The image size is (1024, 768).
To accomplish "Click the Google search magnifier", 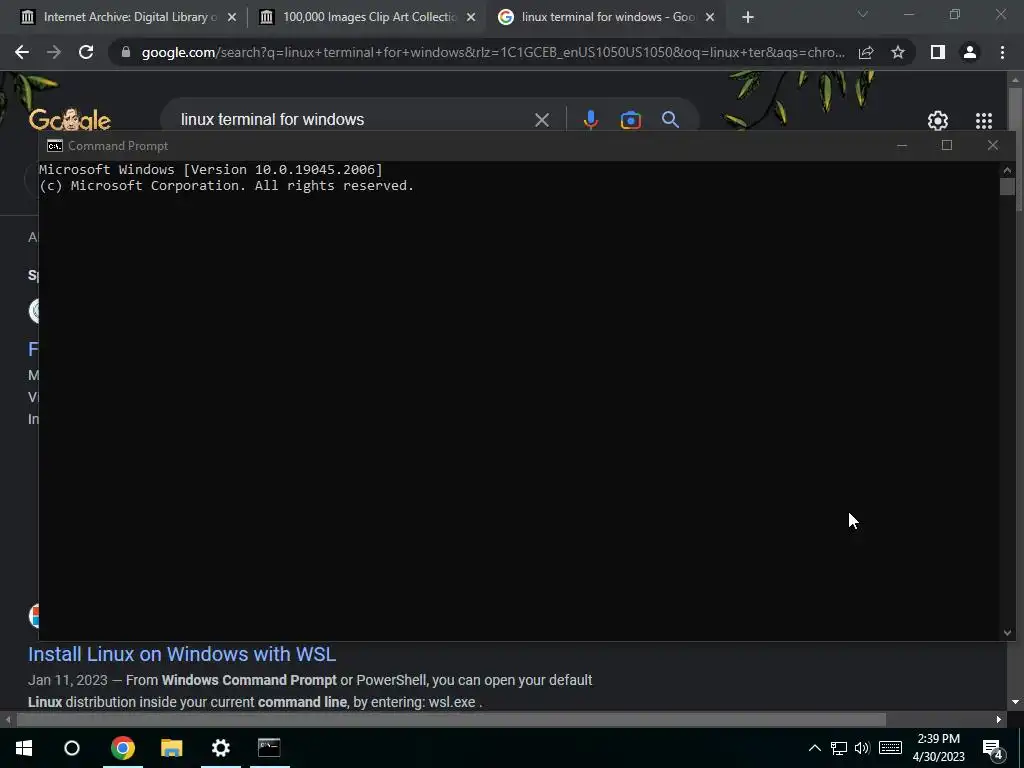I will click(670, 120).
